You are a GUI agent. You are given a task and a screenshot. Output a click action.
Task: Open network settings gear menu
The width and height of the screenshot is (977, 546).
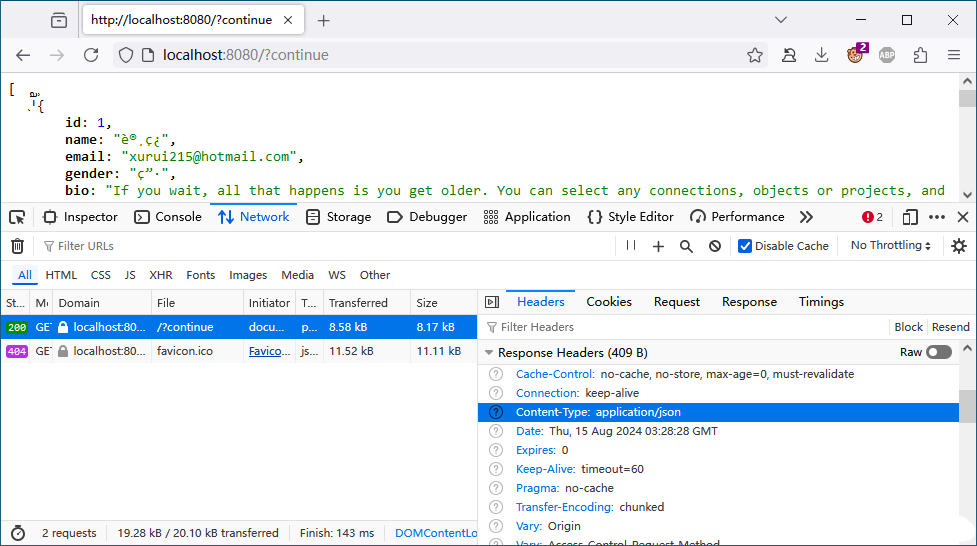click(x=959, y=246)
